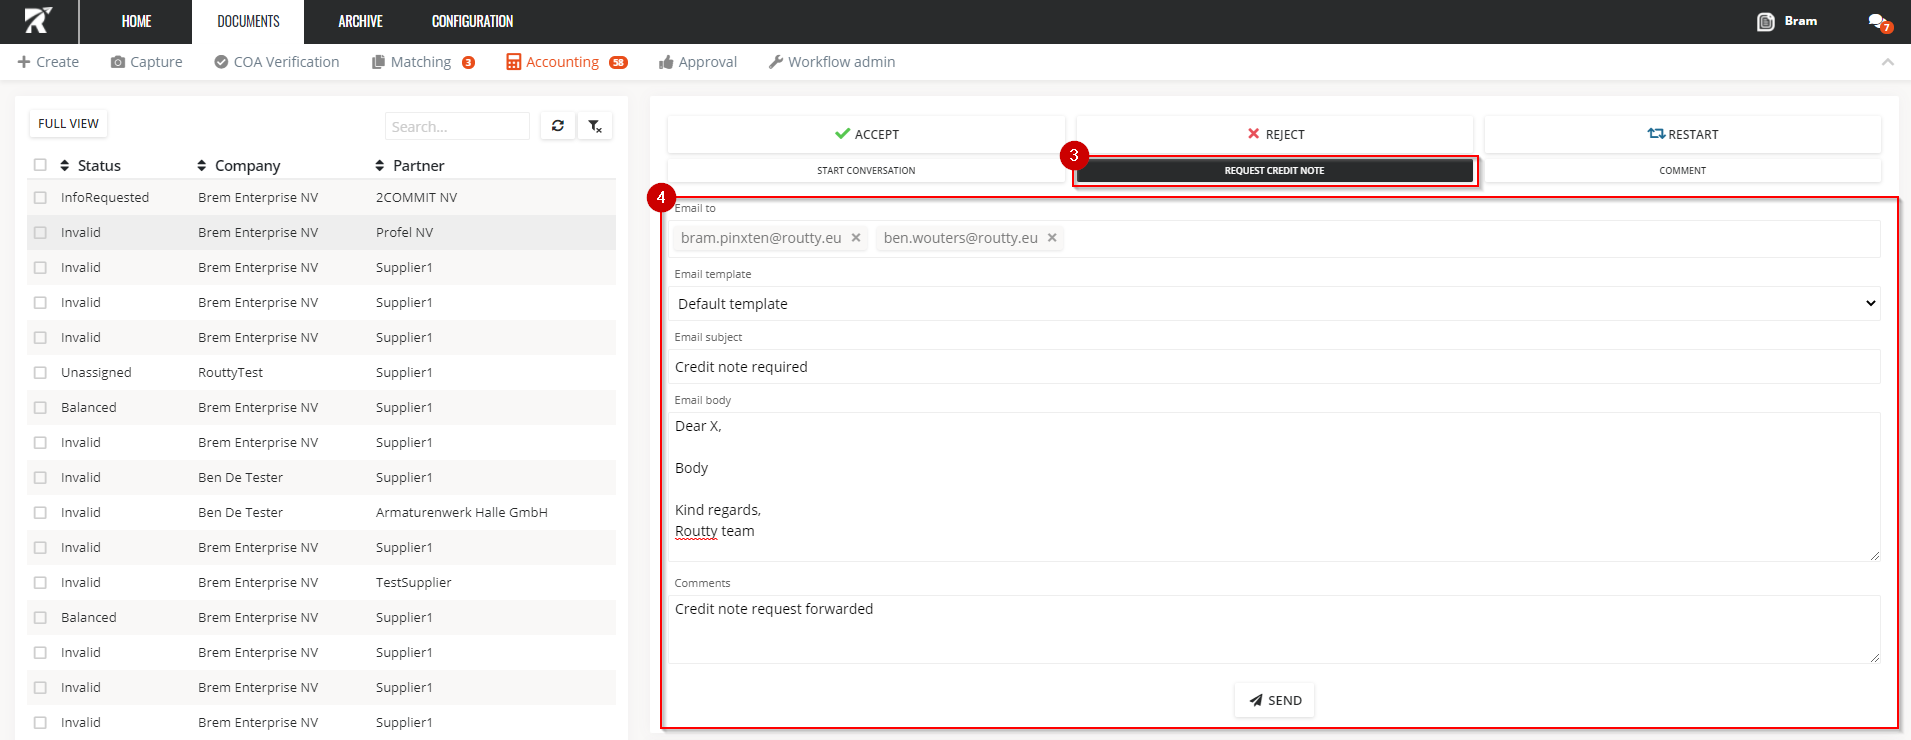
Task: Remove ben.wouters@routty.eu recipient
Action: pos(1052,238)
